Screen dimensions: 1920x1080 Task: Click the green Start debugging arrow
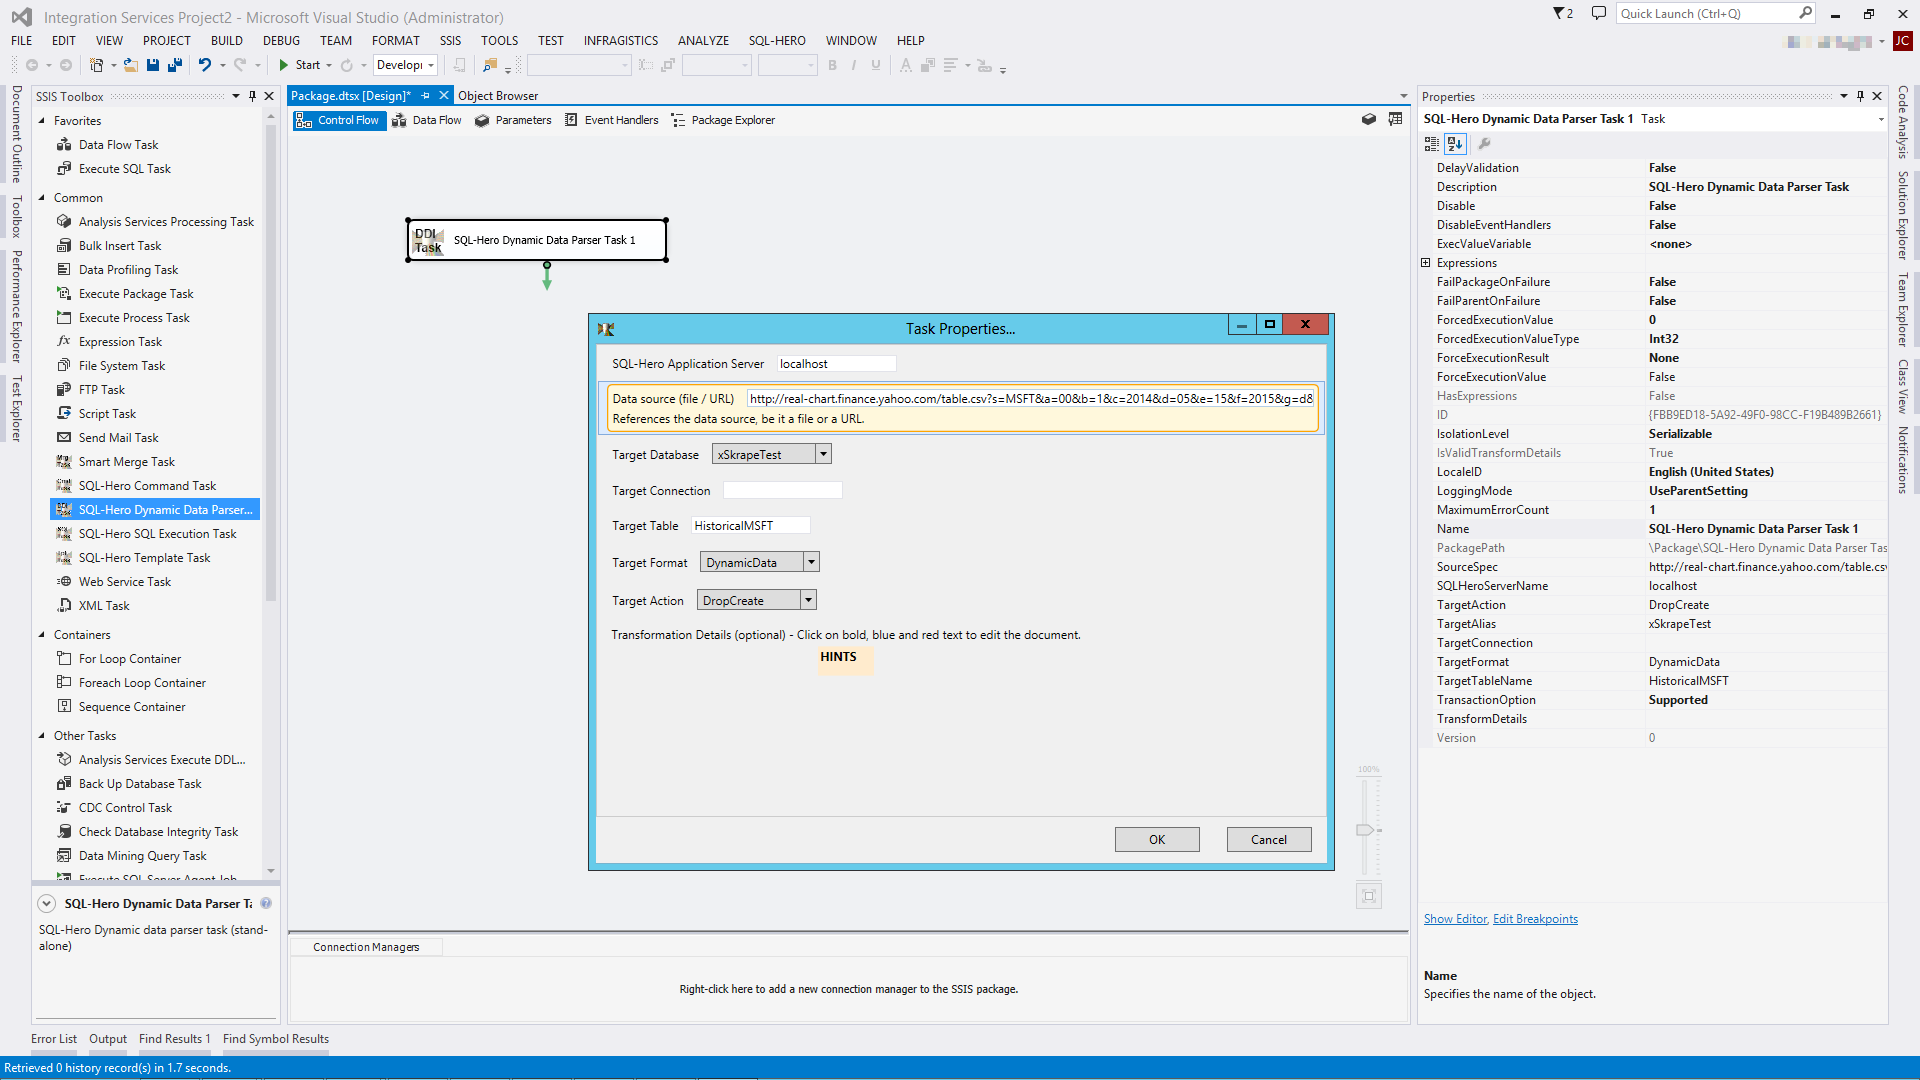coord(284,65)
